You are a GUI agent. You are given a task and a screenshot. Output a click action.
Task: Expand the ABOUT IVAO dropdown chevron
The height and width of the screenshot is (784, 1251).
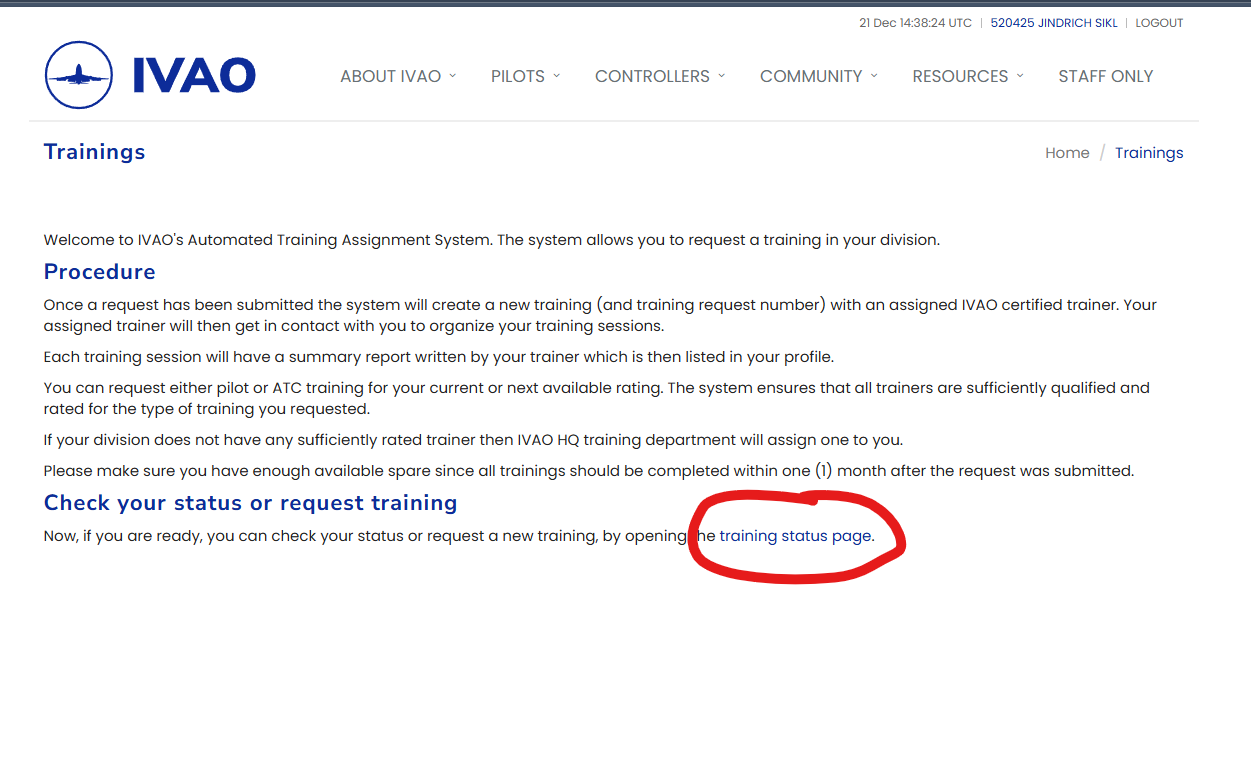452,75
